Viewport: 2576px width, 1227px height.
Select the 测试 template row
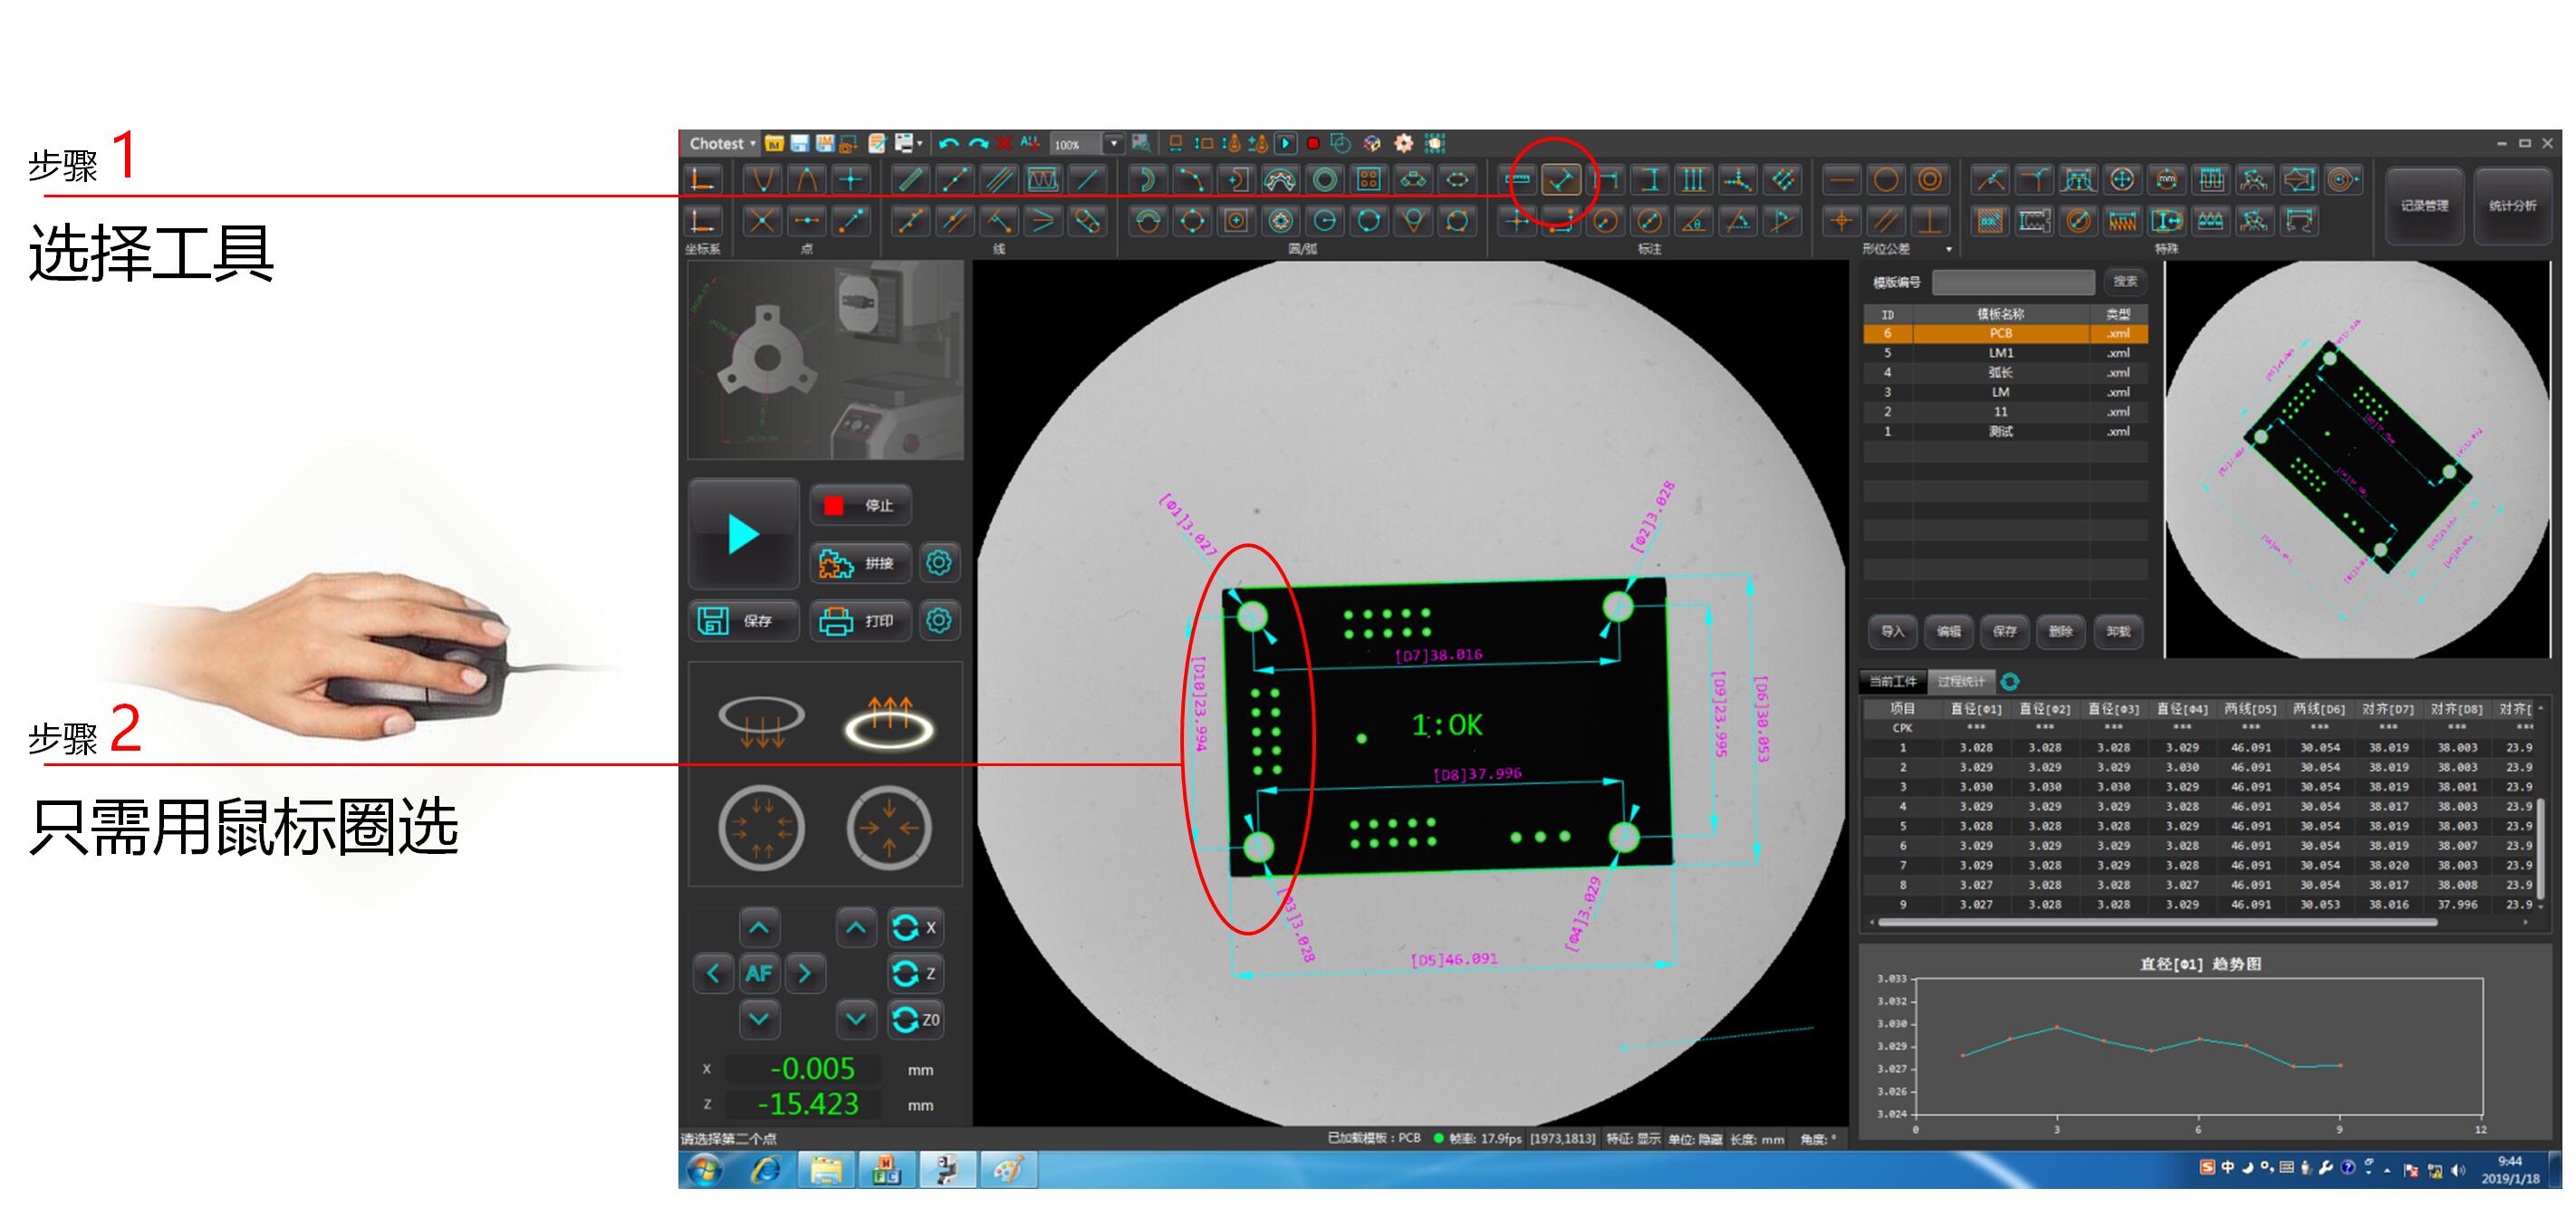pos(2005,432)
